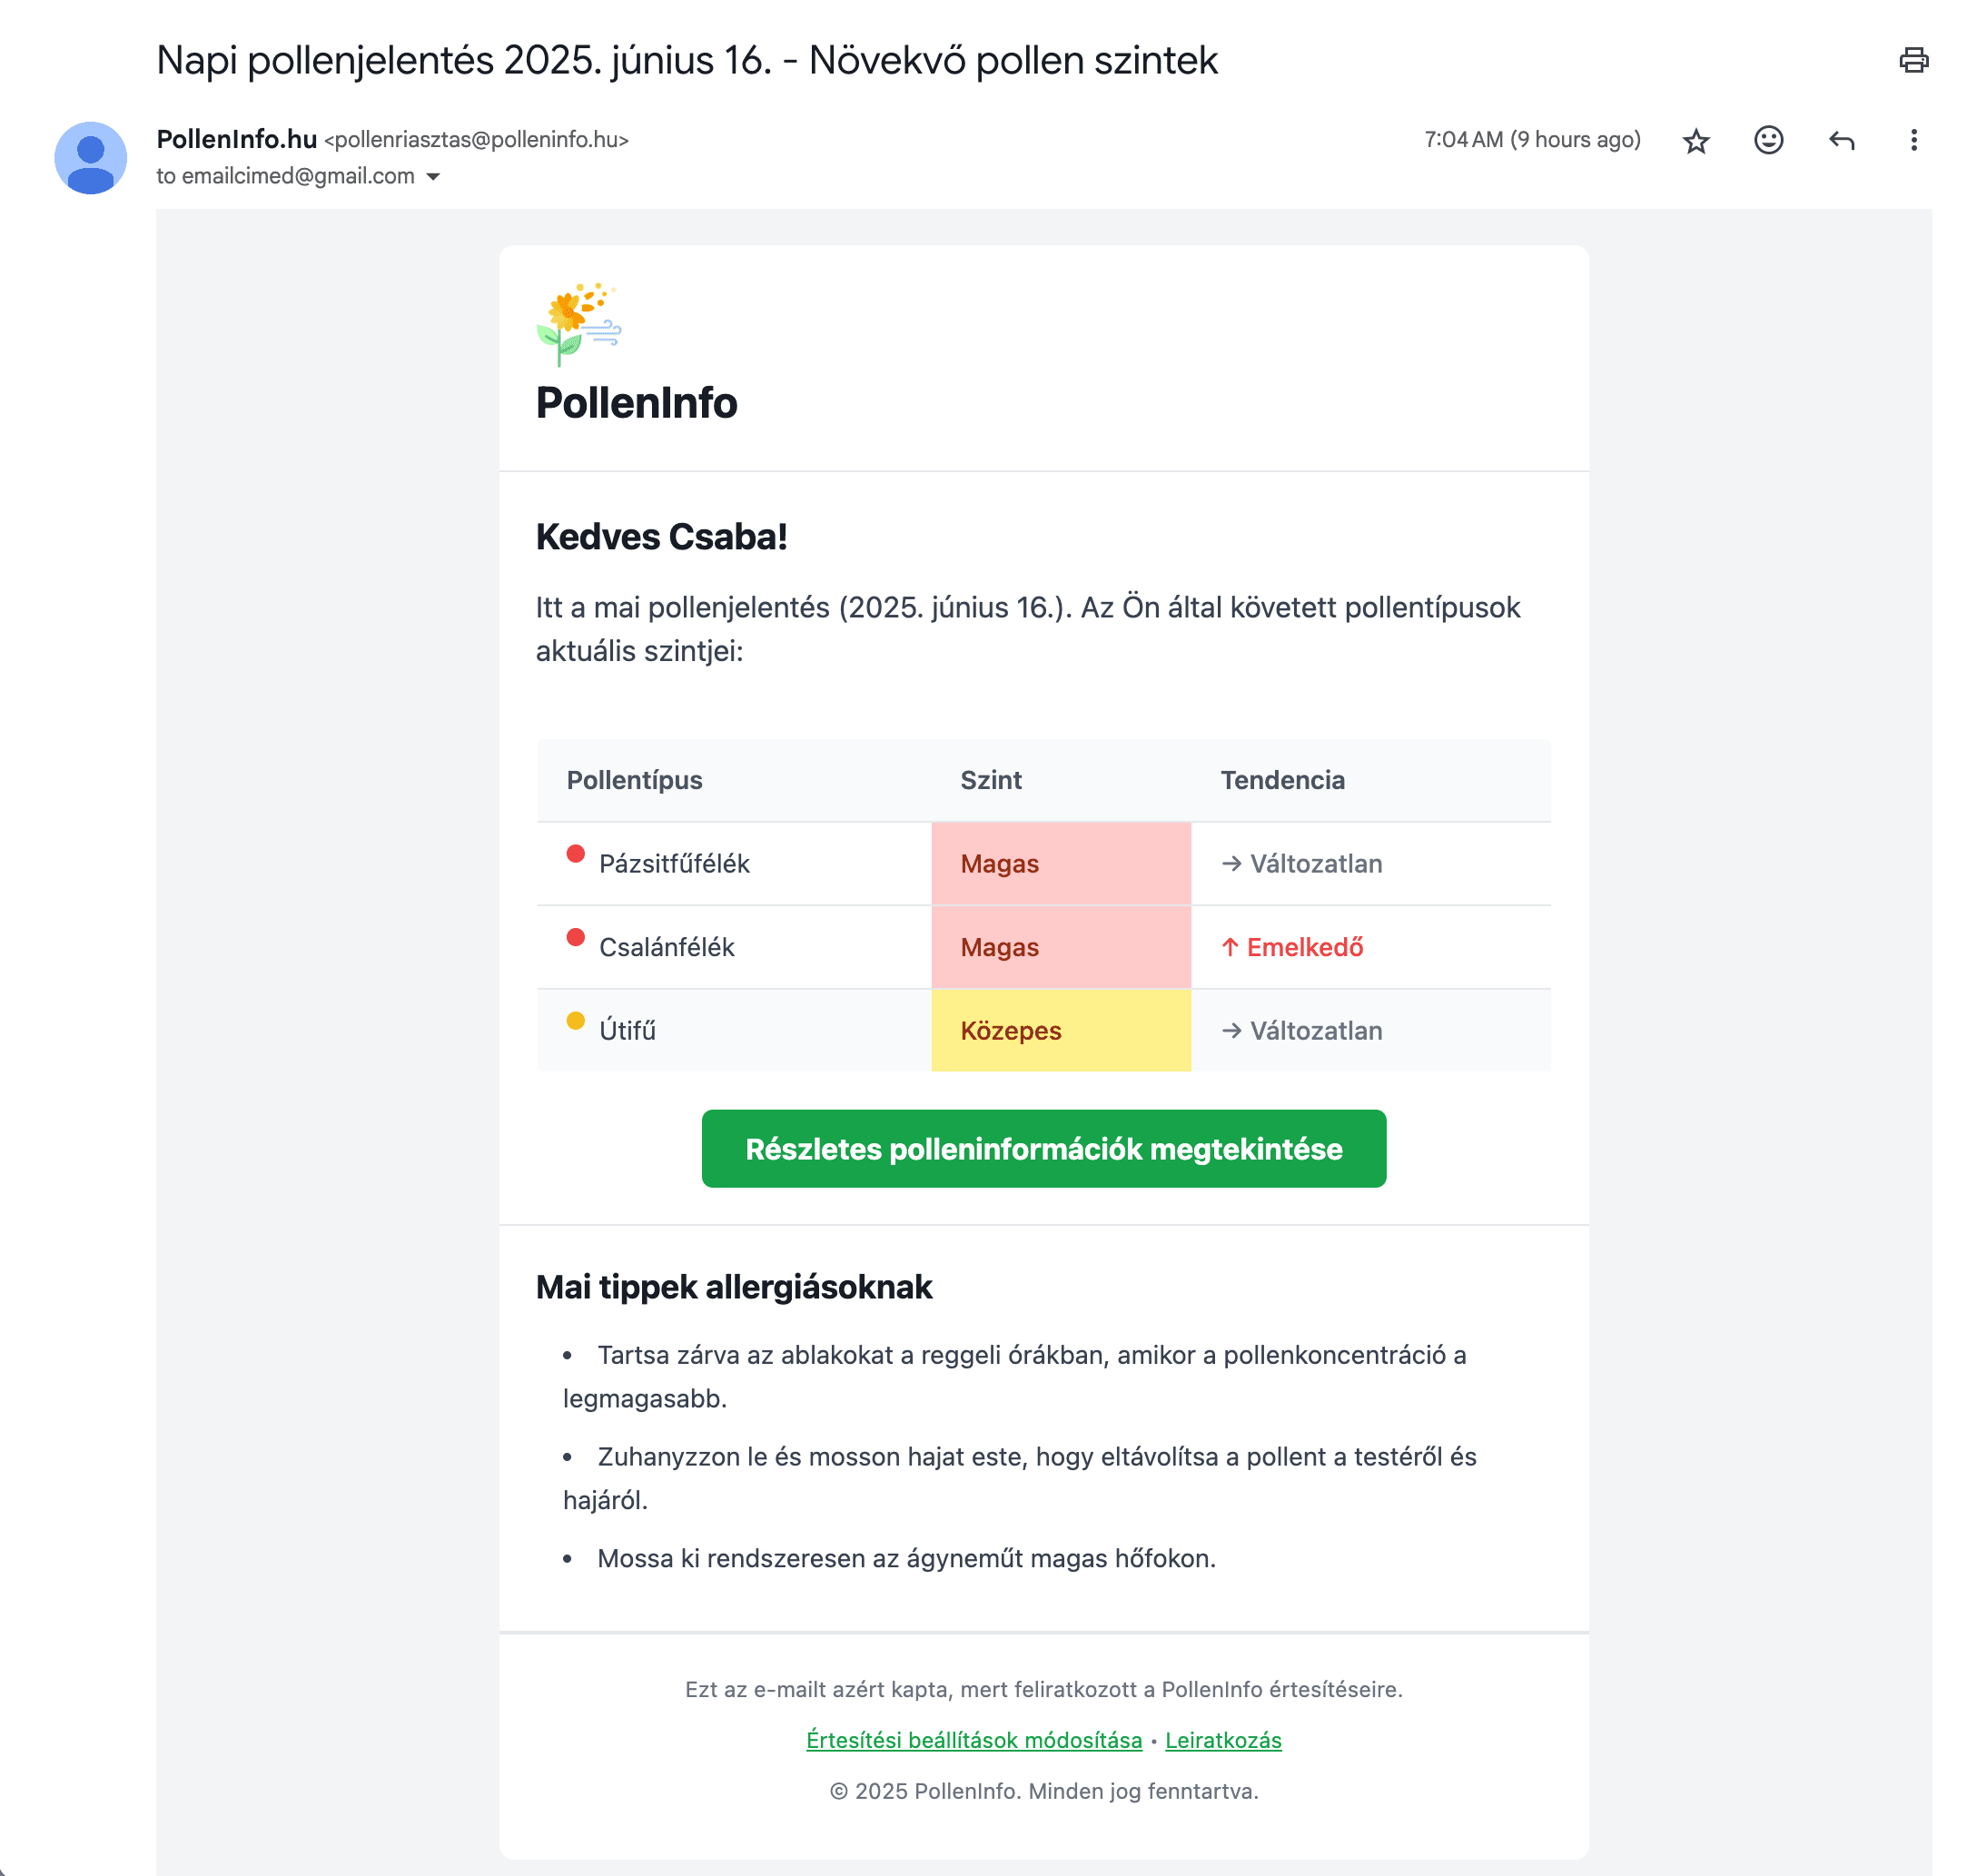The image size is (1967, 1876).
Task: Click the Emelkedő trend indicator
Action: point(1291,947)
